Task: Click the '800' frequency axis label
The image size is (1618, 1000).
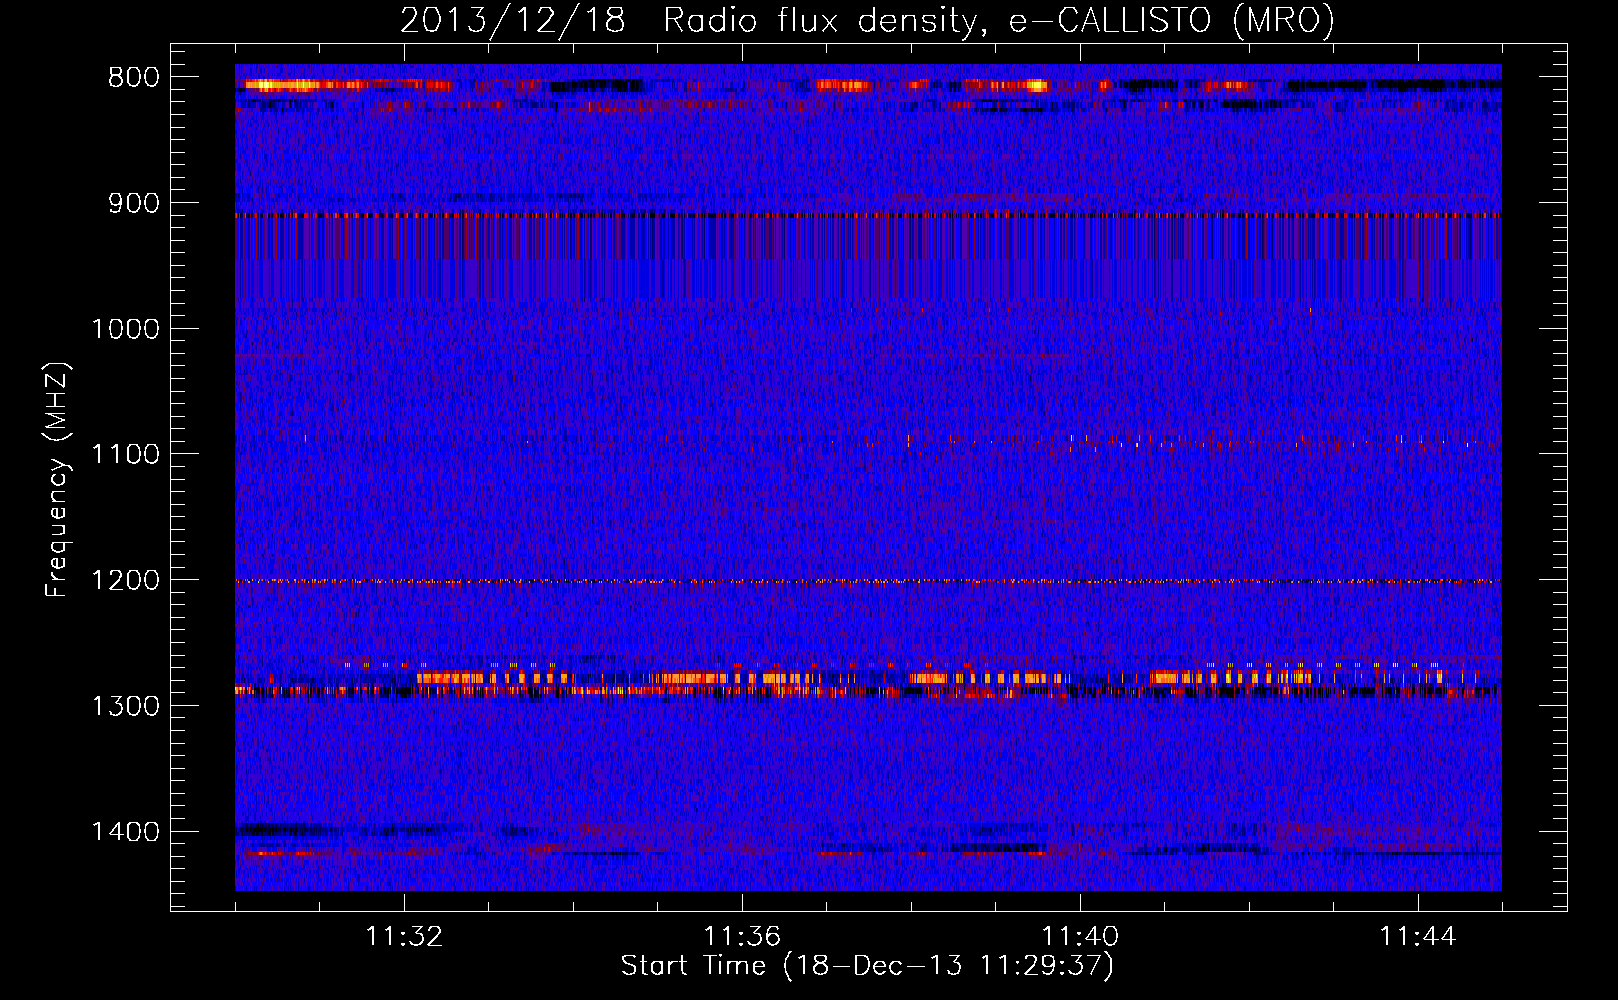Action: click(x=134, y=78)
